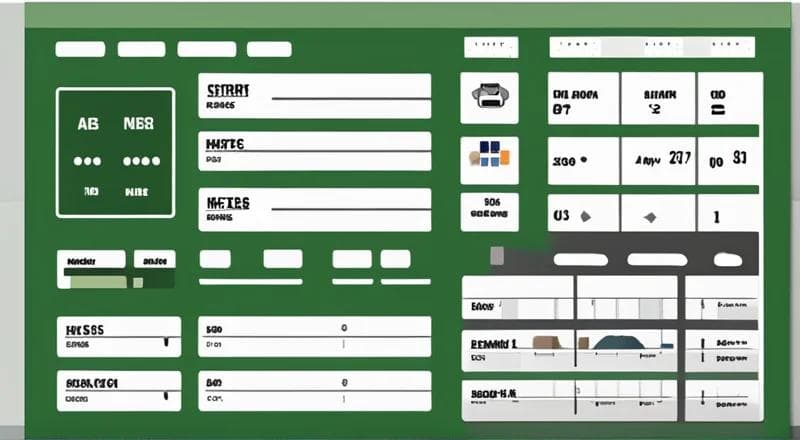800x440 pixels.
Task: Click the small dotted box above the printer tile
Action: point(491,47)
